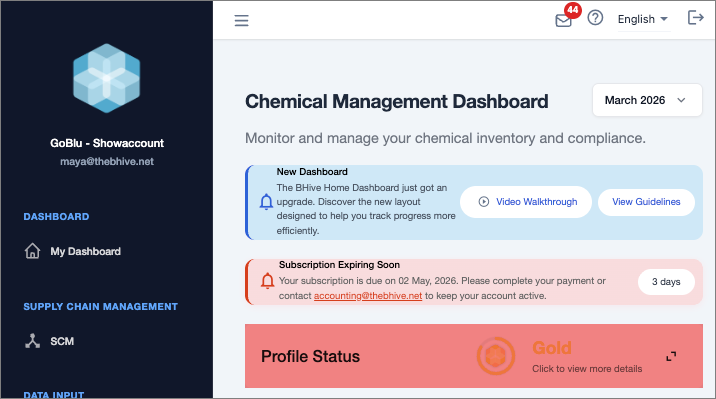Click the GoBlu - Showaccount name
This screenshot has height=399, width=716.
pos(107,143)
